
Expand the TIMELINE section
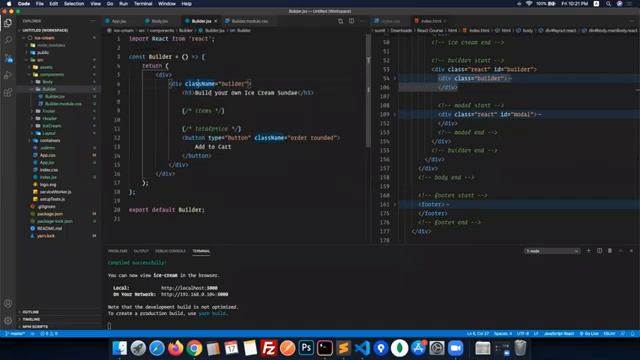pyautogui.click(x=31, y=319)
